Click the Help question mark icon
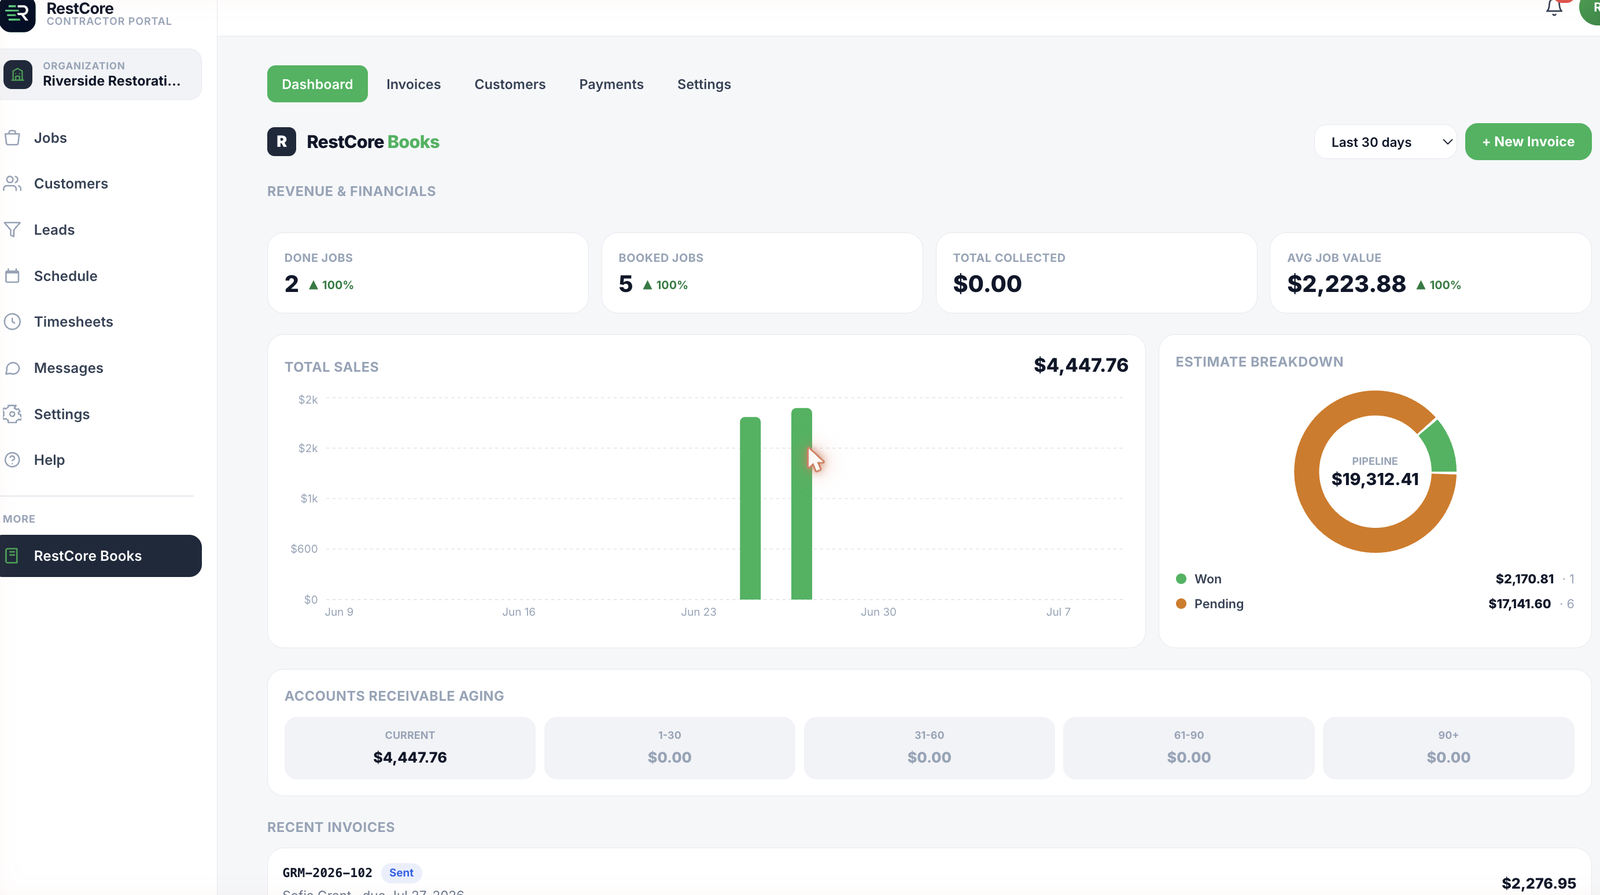Screen dimensions: 1600x895 12,460
